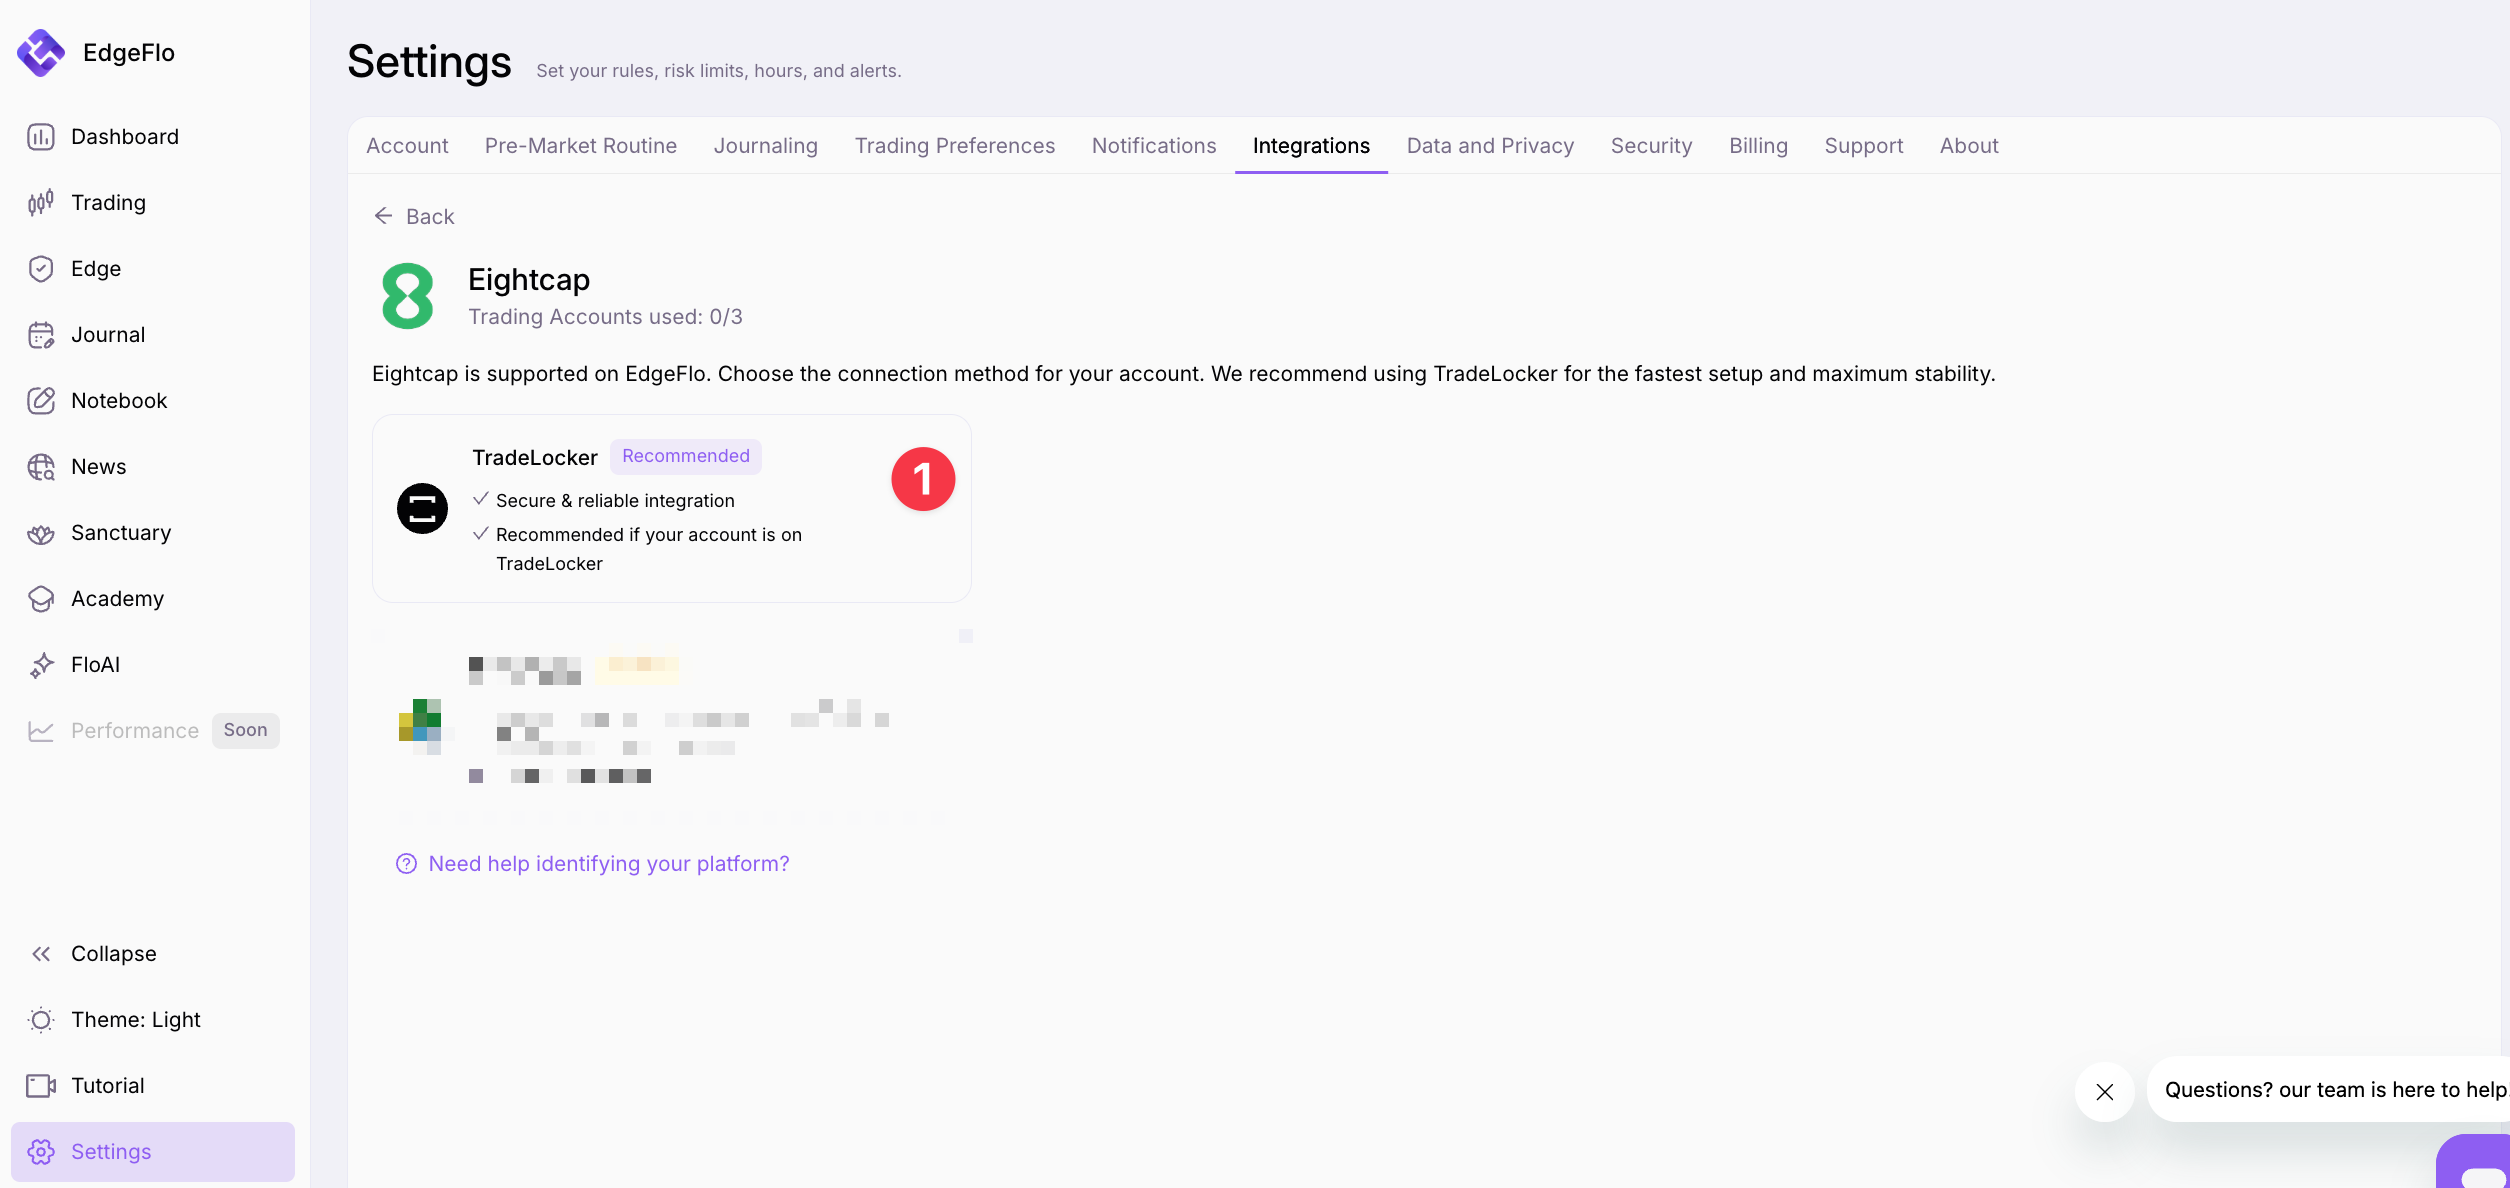Go to the Trading Preferences tab

955,146
